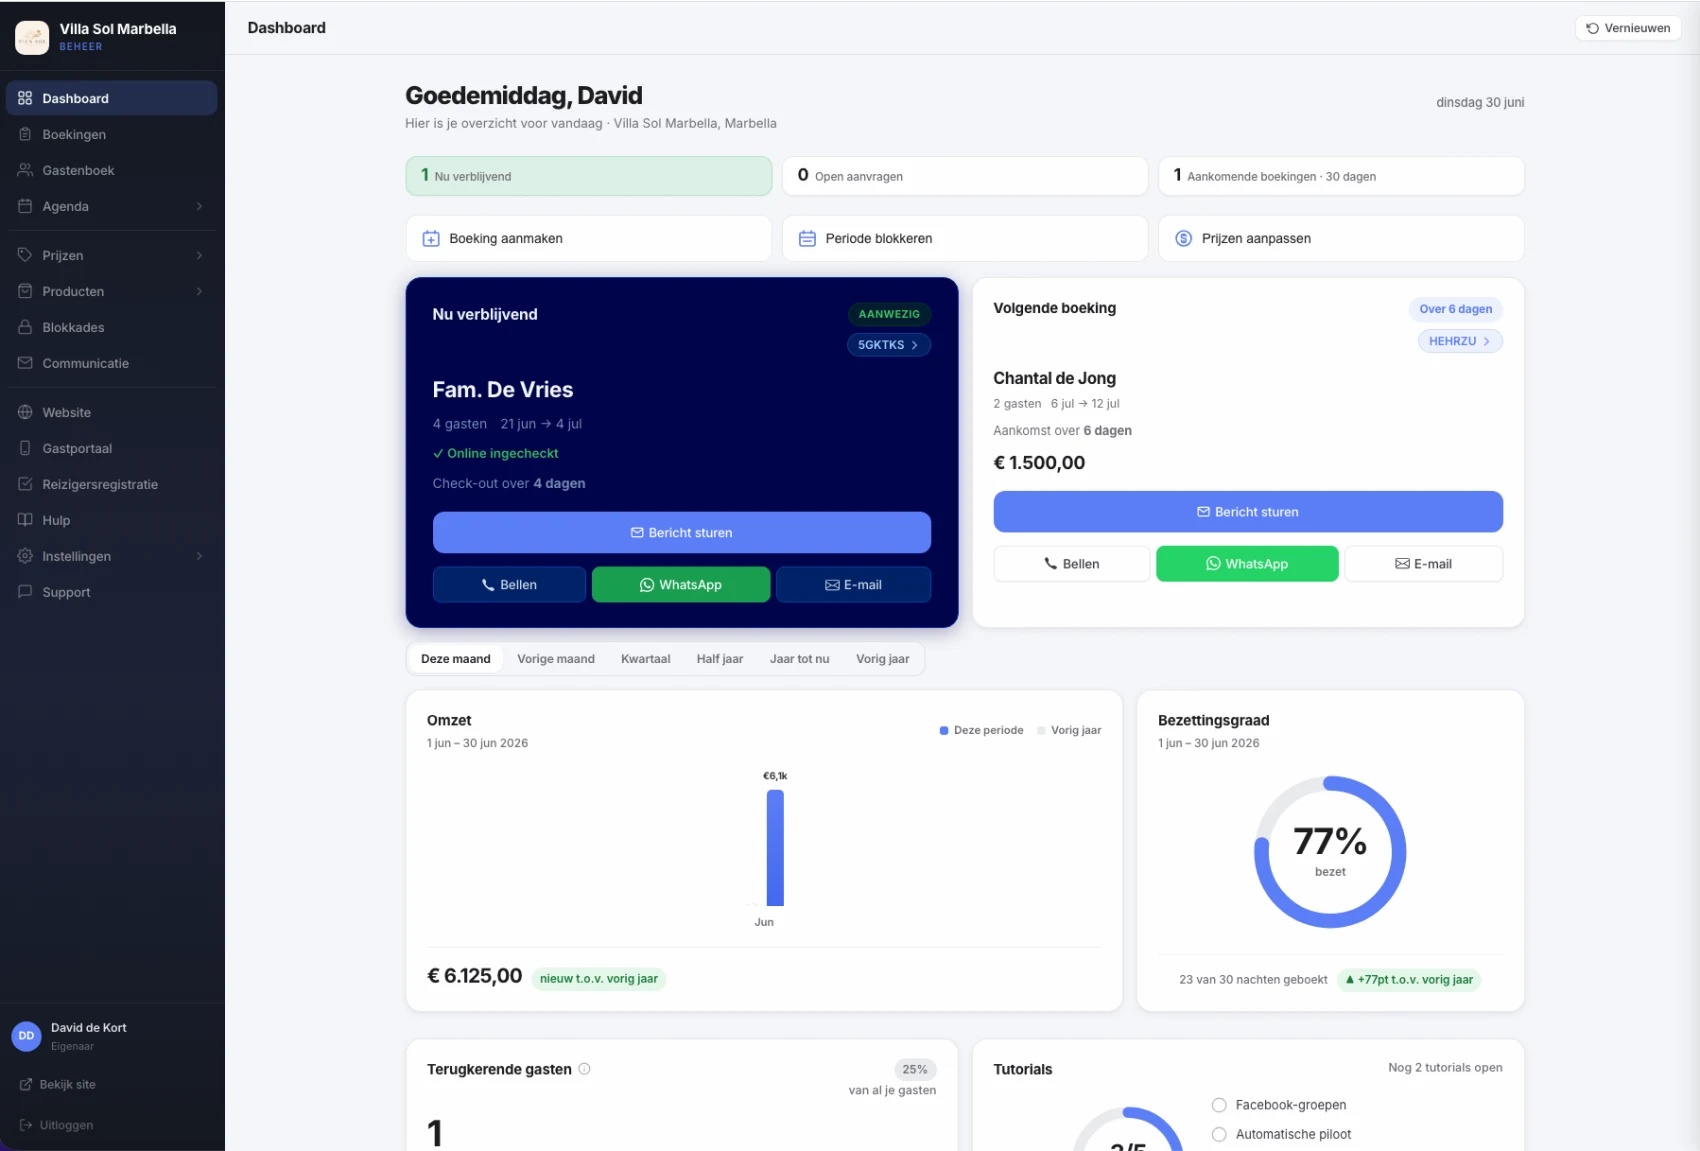1700x1151 pixels.
Task: Expand the Producten submenu chevron
Action: [199, 291]
